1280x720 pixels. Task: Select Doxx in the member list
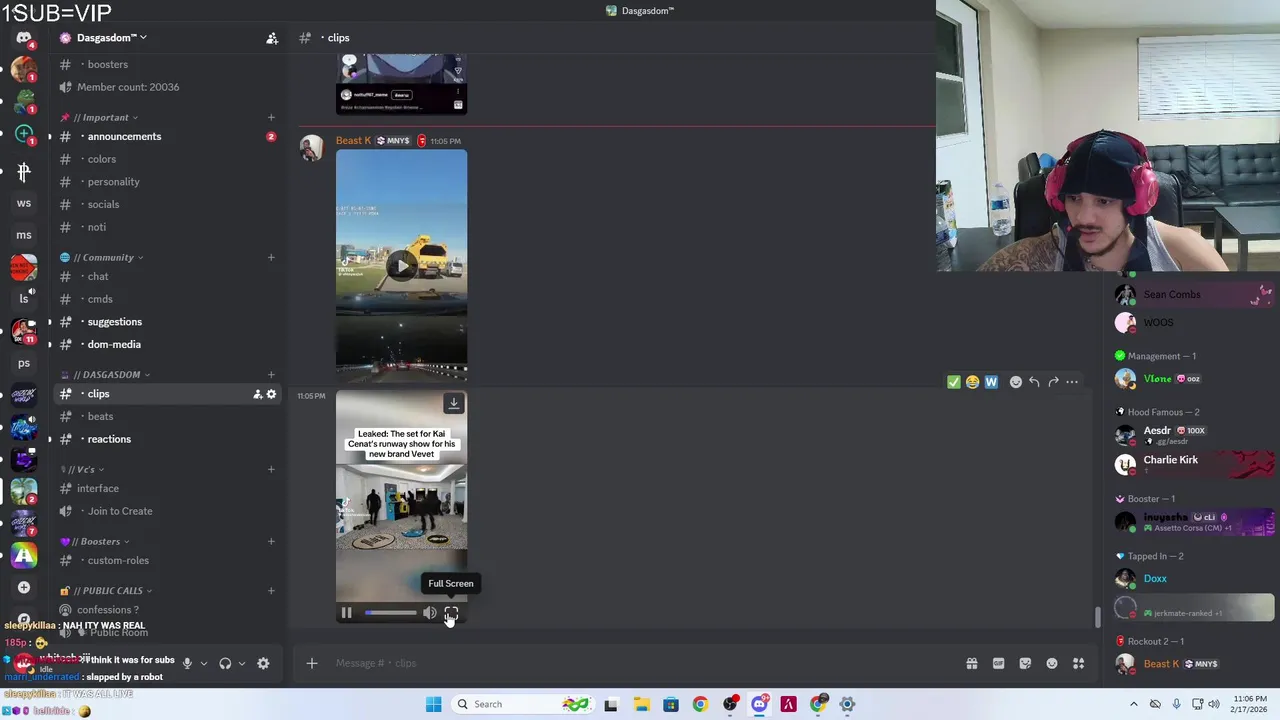[1192, 578]
